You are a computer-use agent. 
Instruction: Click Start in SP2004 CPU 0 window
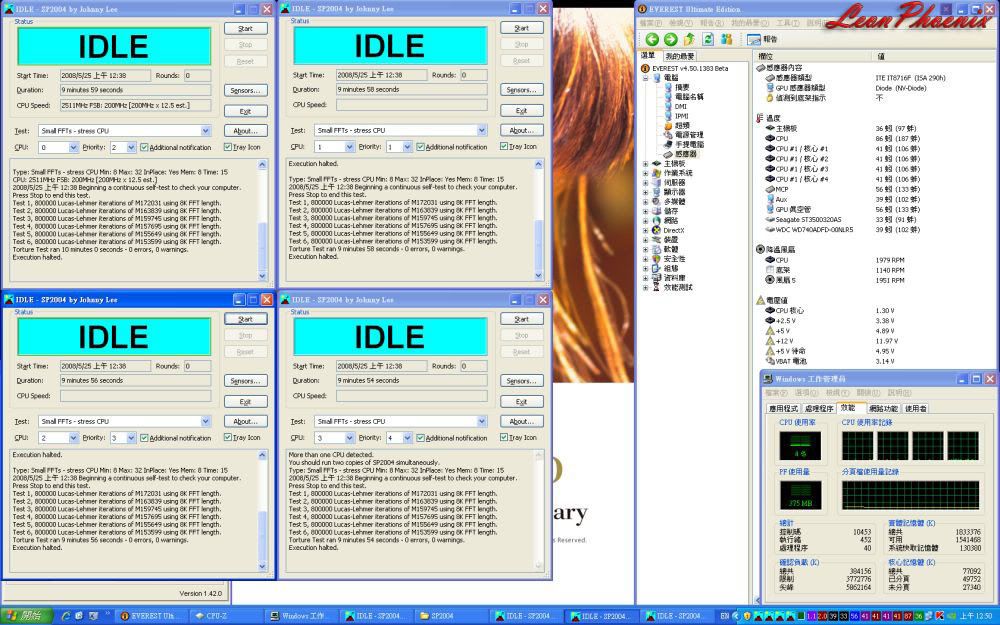[x=246, y=29]
